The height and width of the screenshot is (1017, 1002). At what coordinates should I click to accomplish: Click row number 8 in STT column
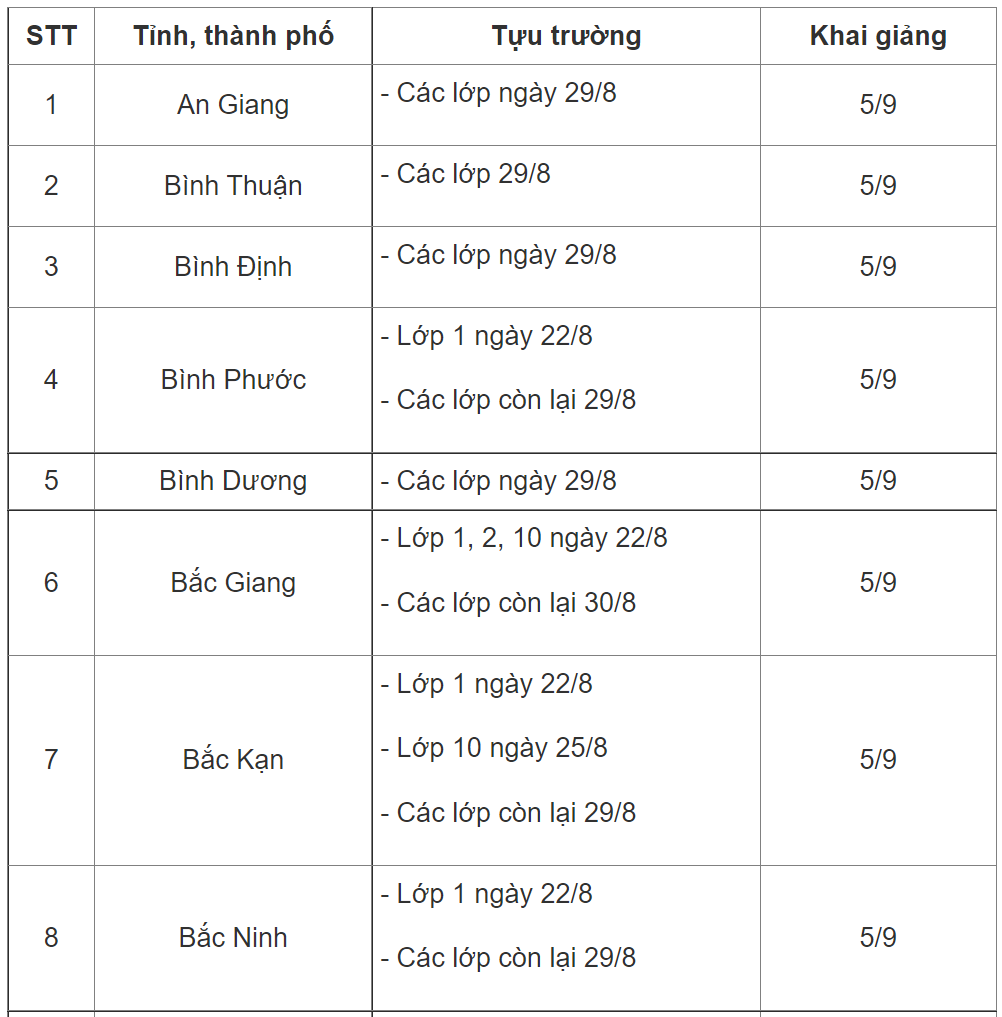[51, 938]
